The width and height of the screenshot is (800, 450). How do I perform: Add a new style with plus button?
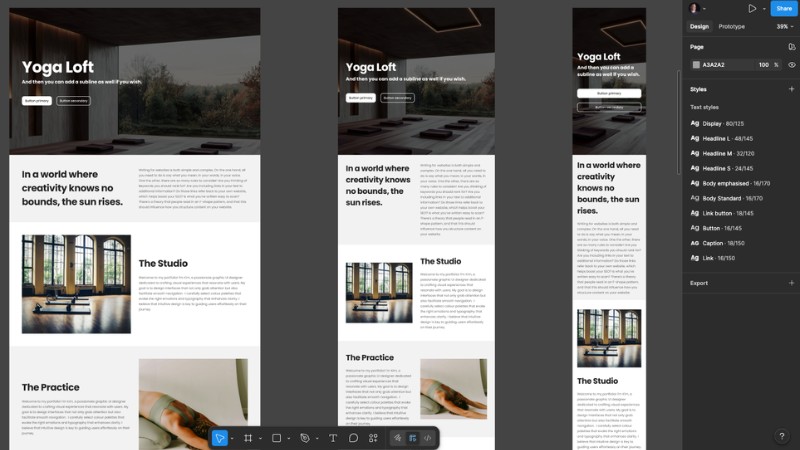pyautogui.click(x=791, y=88)
